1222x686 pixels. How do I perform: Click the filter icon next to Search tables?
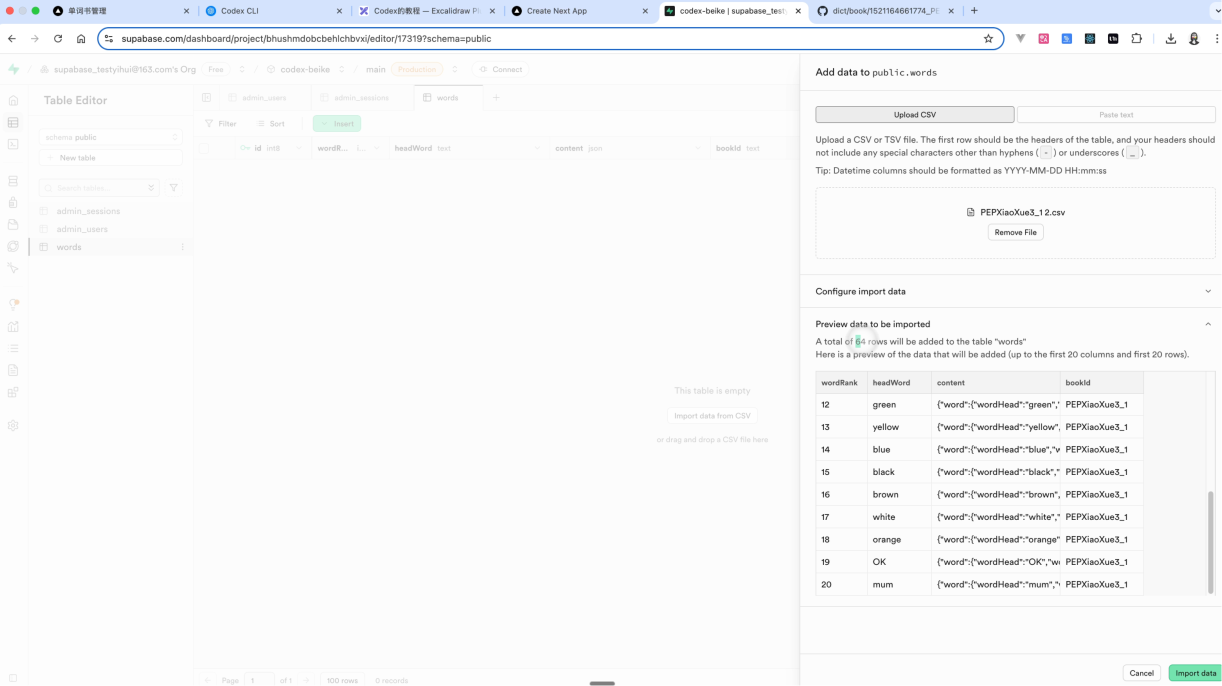pyautogui.click(x=173, y=188)
